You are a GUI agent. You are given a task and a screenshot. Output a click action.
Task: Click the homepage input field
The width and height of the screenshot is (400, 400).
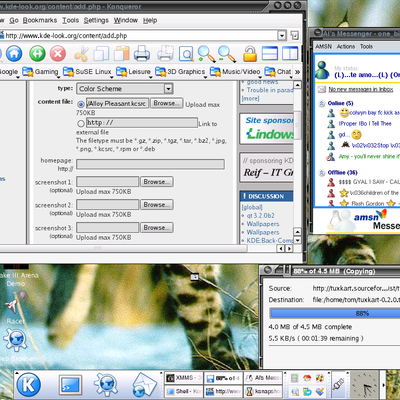150,164
